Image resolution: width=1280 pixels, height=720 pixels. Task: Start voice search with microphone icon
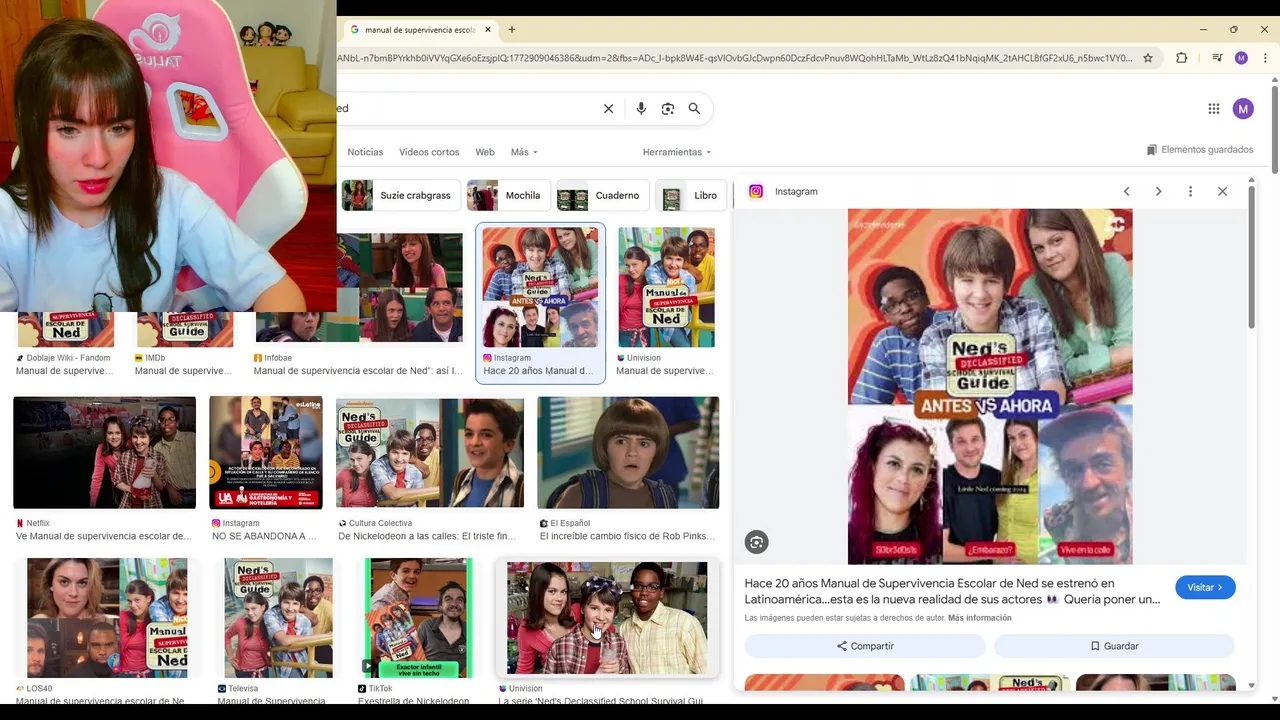[641, 109]
